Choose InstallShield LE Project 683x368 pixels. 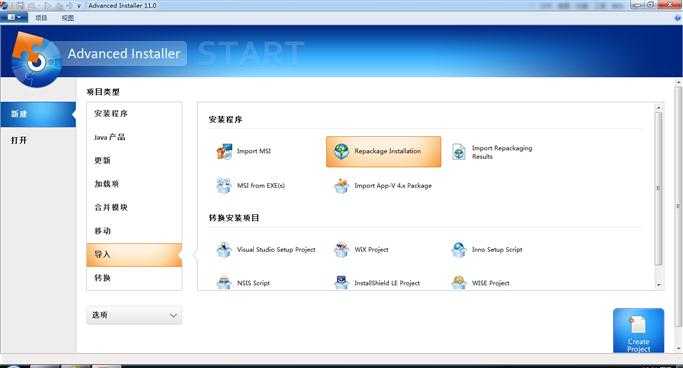tap(377, 283)
